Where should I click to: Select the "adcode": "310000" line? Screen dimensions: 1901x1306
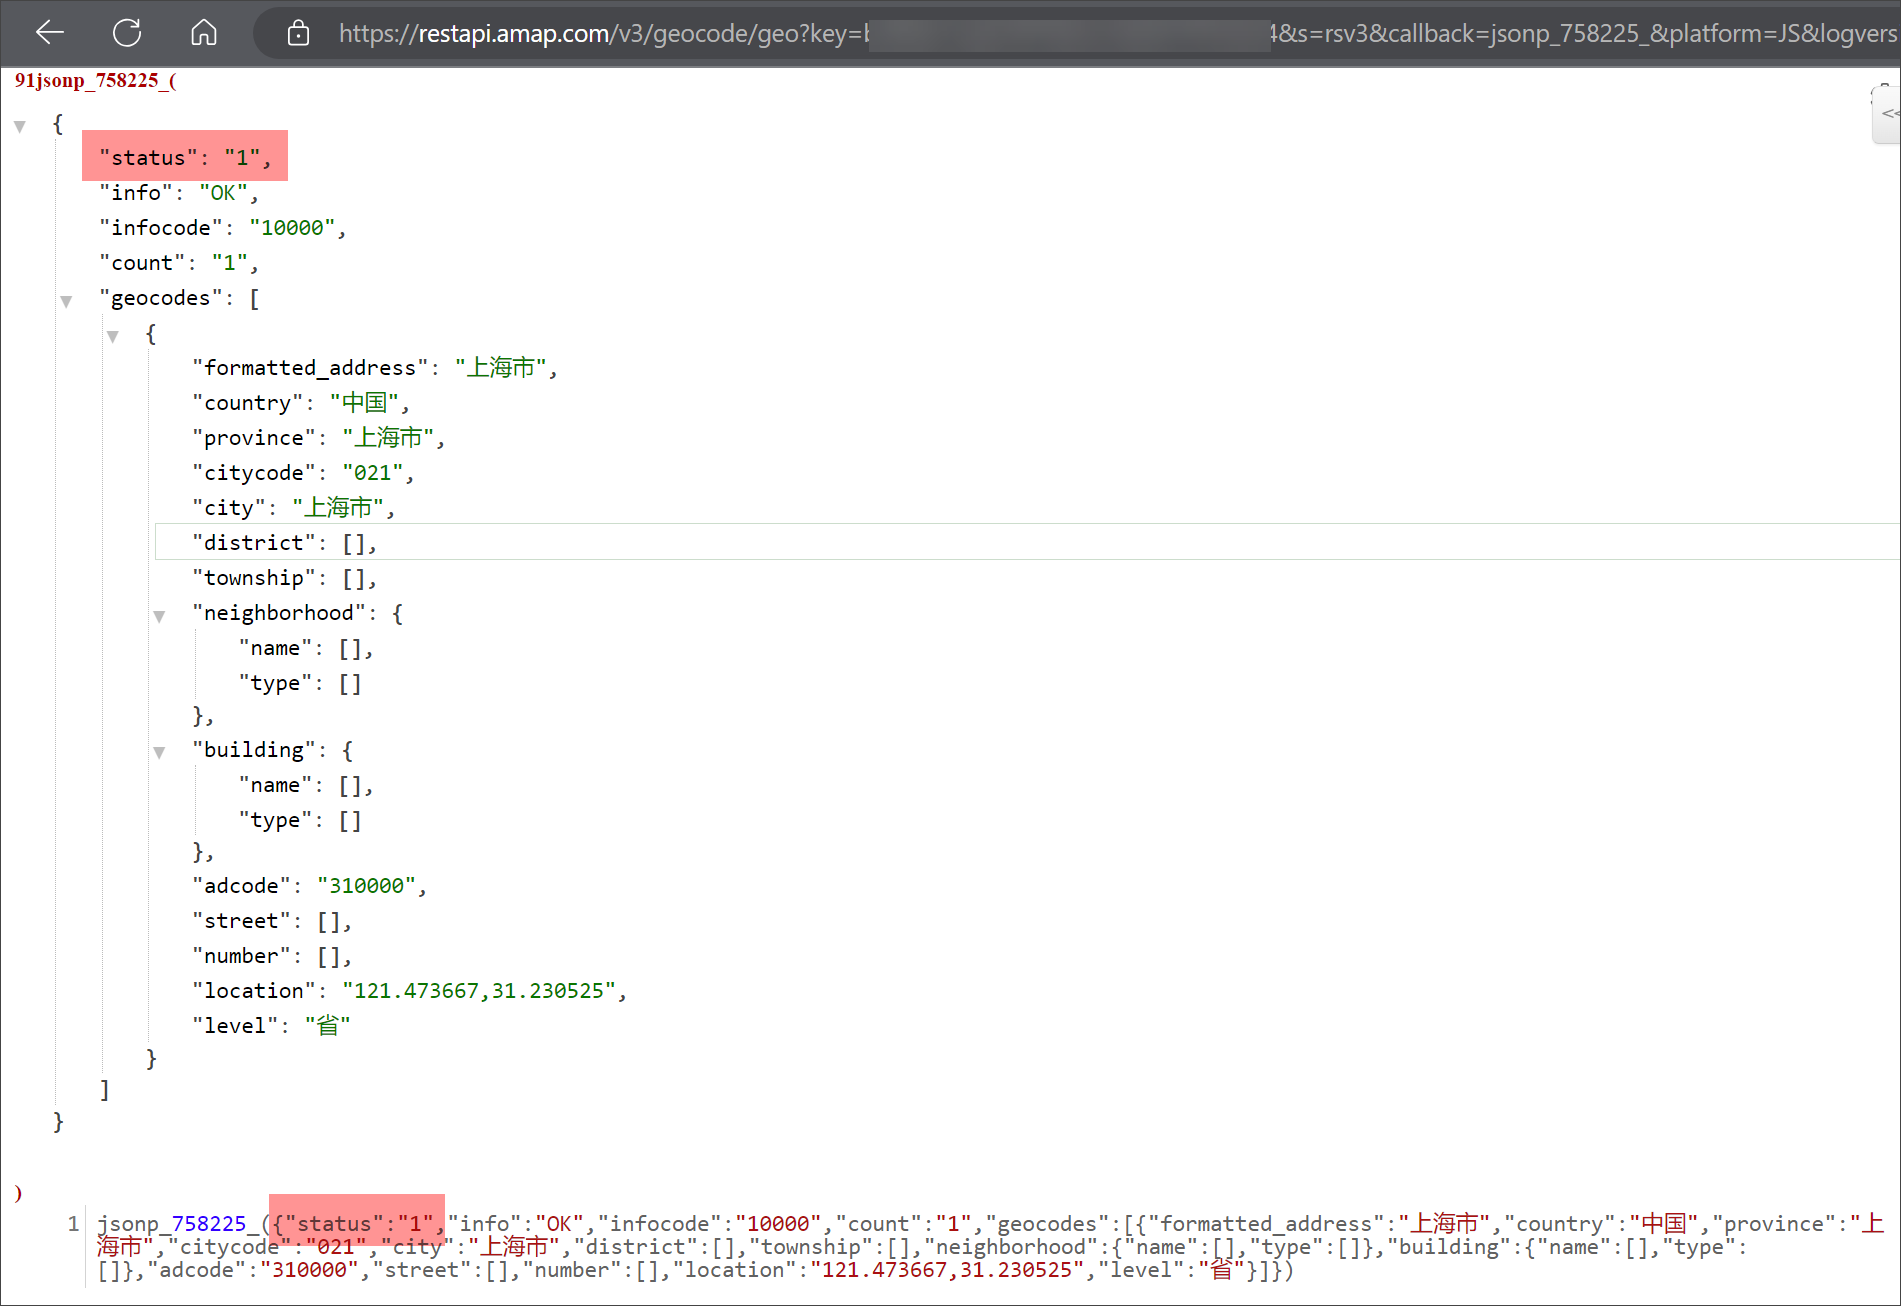click(x=310, y=886)
